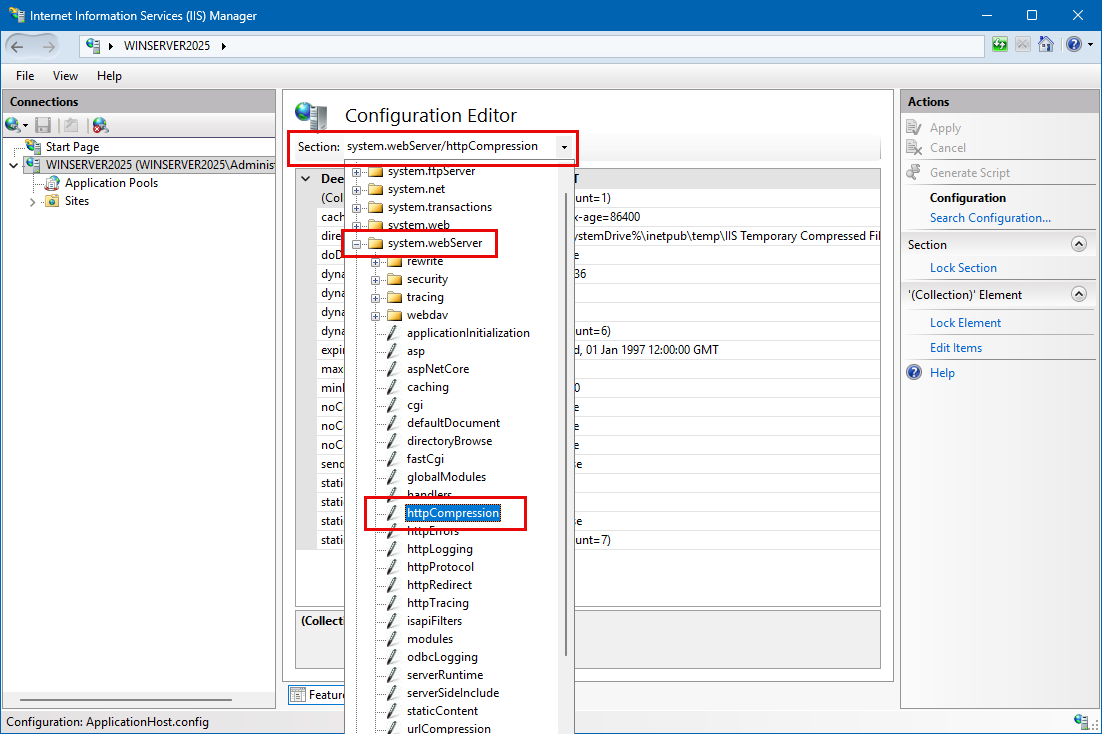Open the Section dropdown arrow
This screenshot has width=1102, height=734.
click(x=565, y=147)
